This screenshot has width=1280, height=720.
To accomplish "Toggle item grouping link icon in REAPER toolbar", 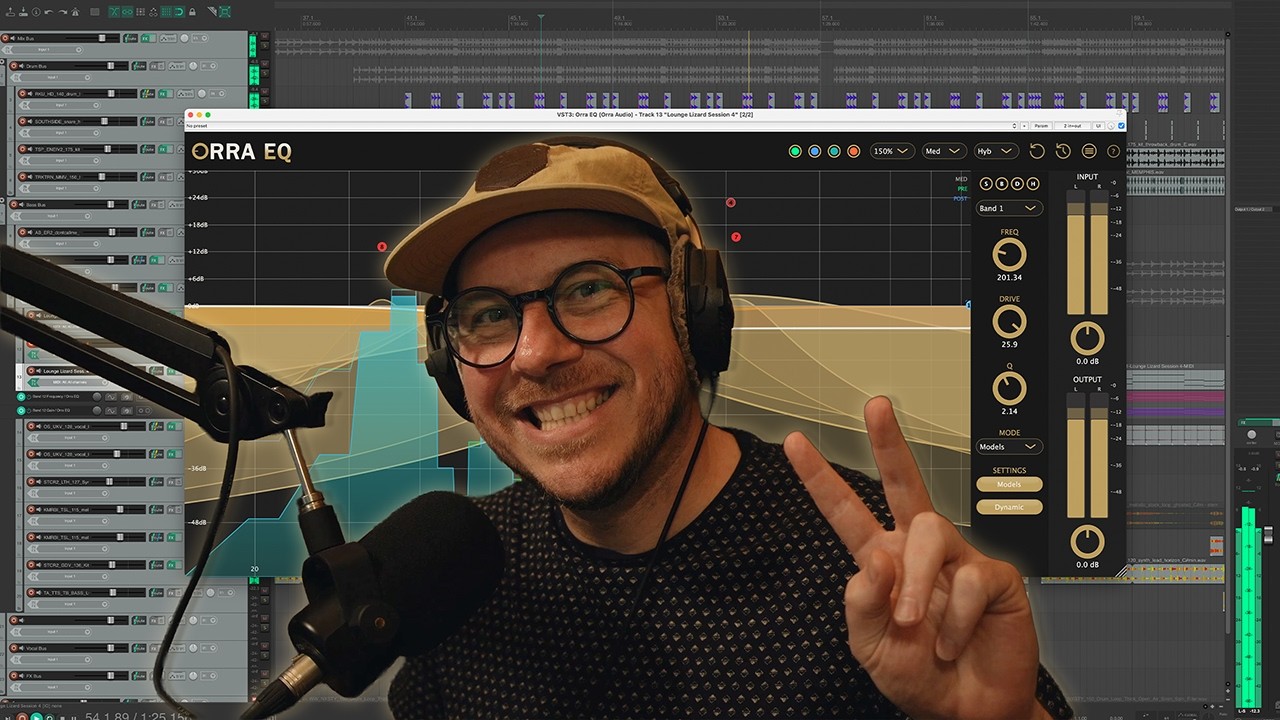I will tap(127, 12).
